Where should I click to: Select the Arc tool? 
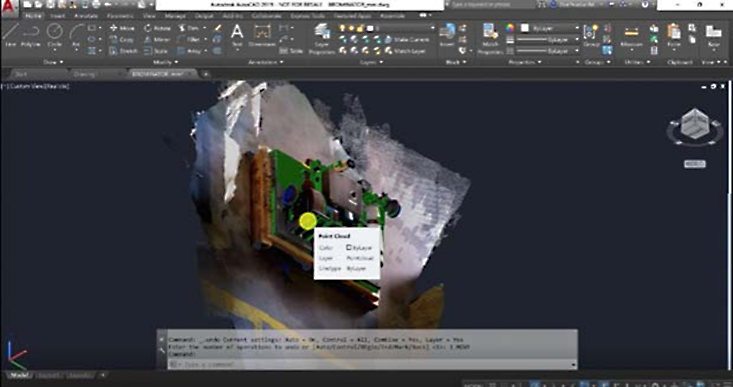click(76, 35)
